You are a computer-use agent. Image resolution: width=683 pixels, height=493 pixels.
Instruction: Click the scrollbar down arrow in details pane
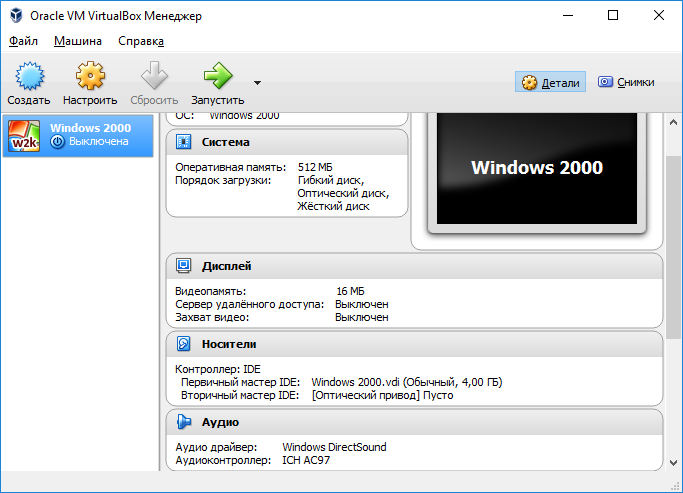[x=673, y=463]
